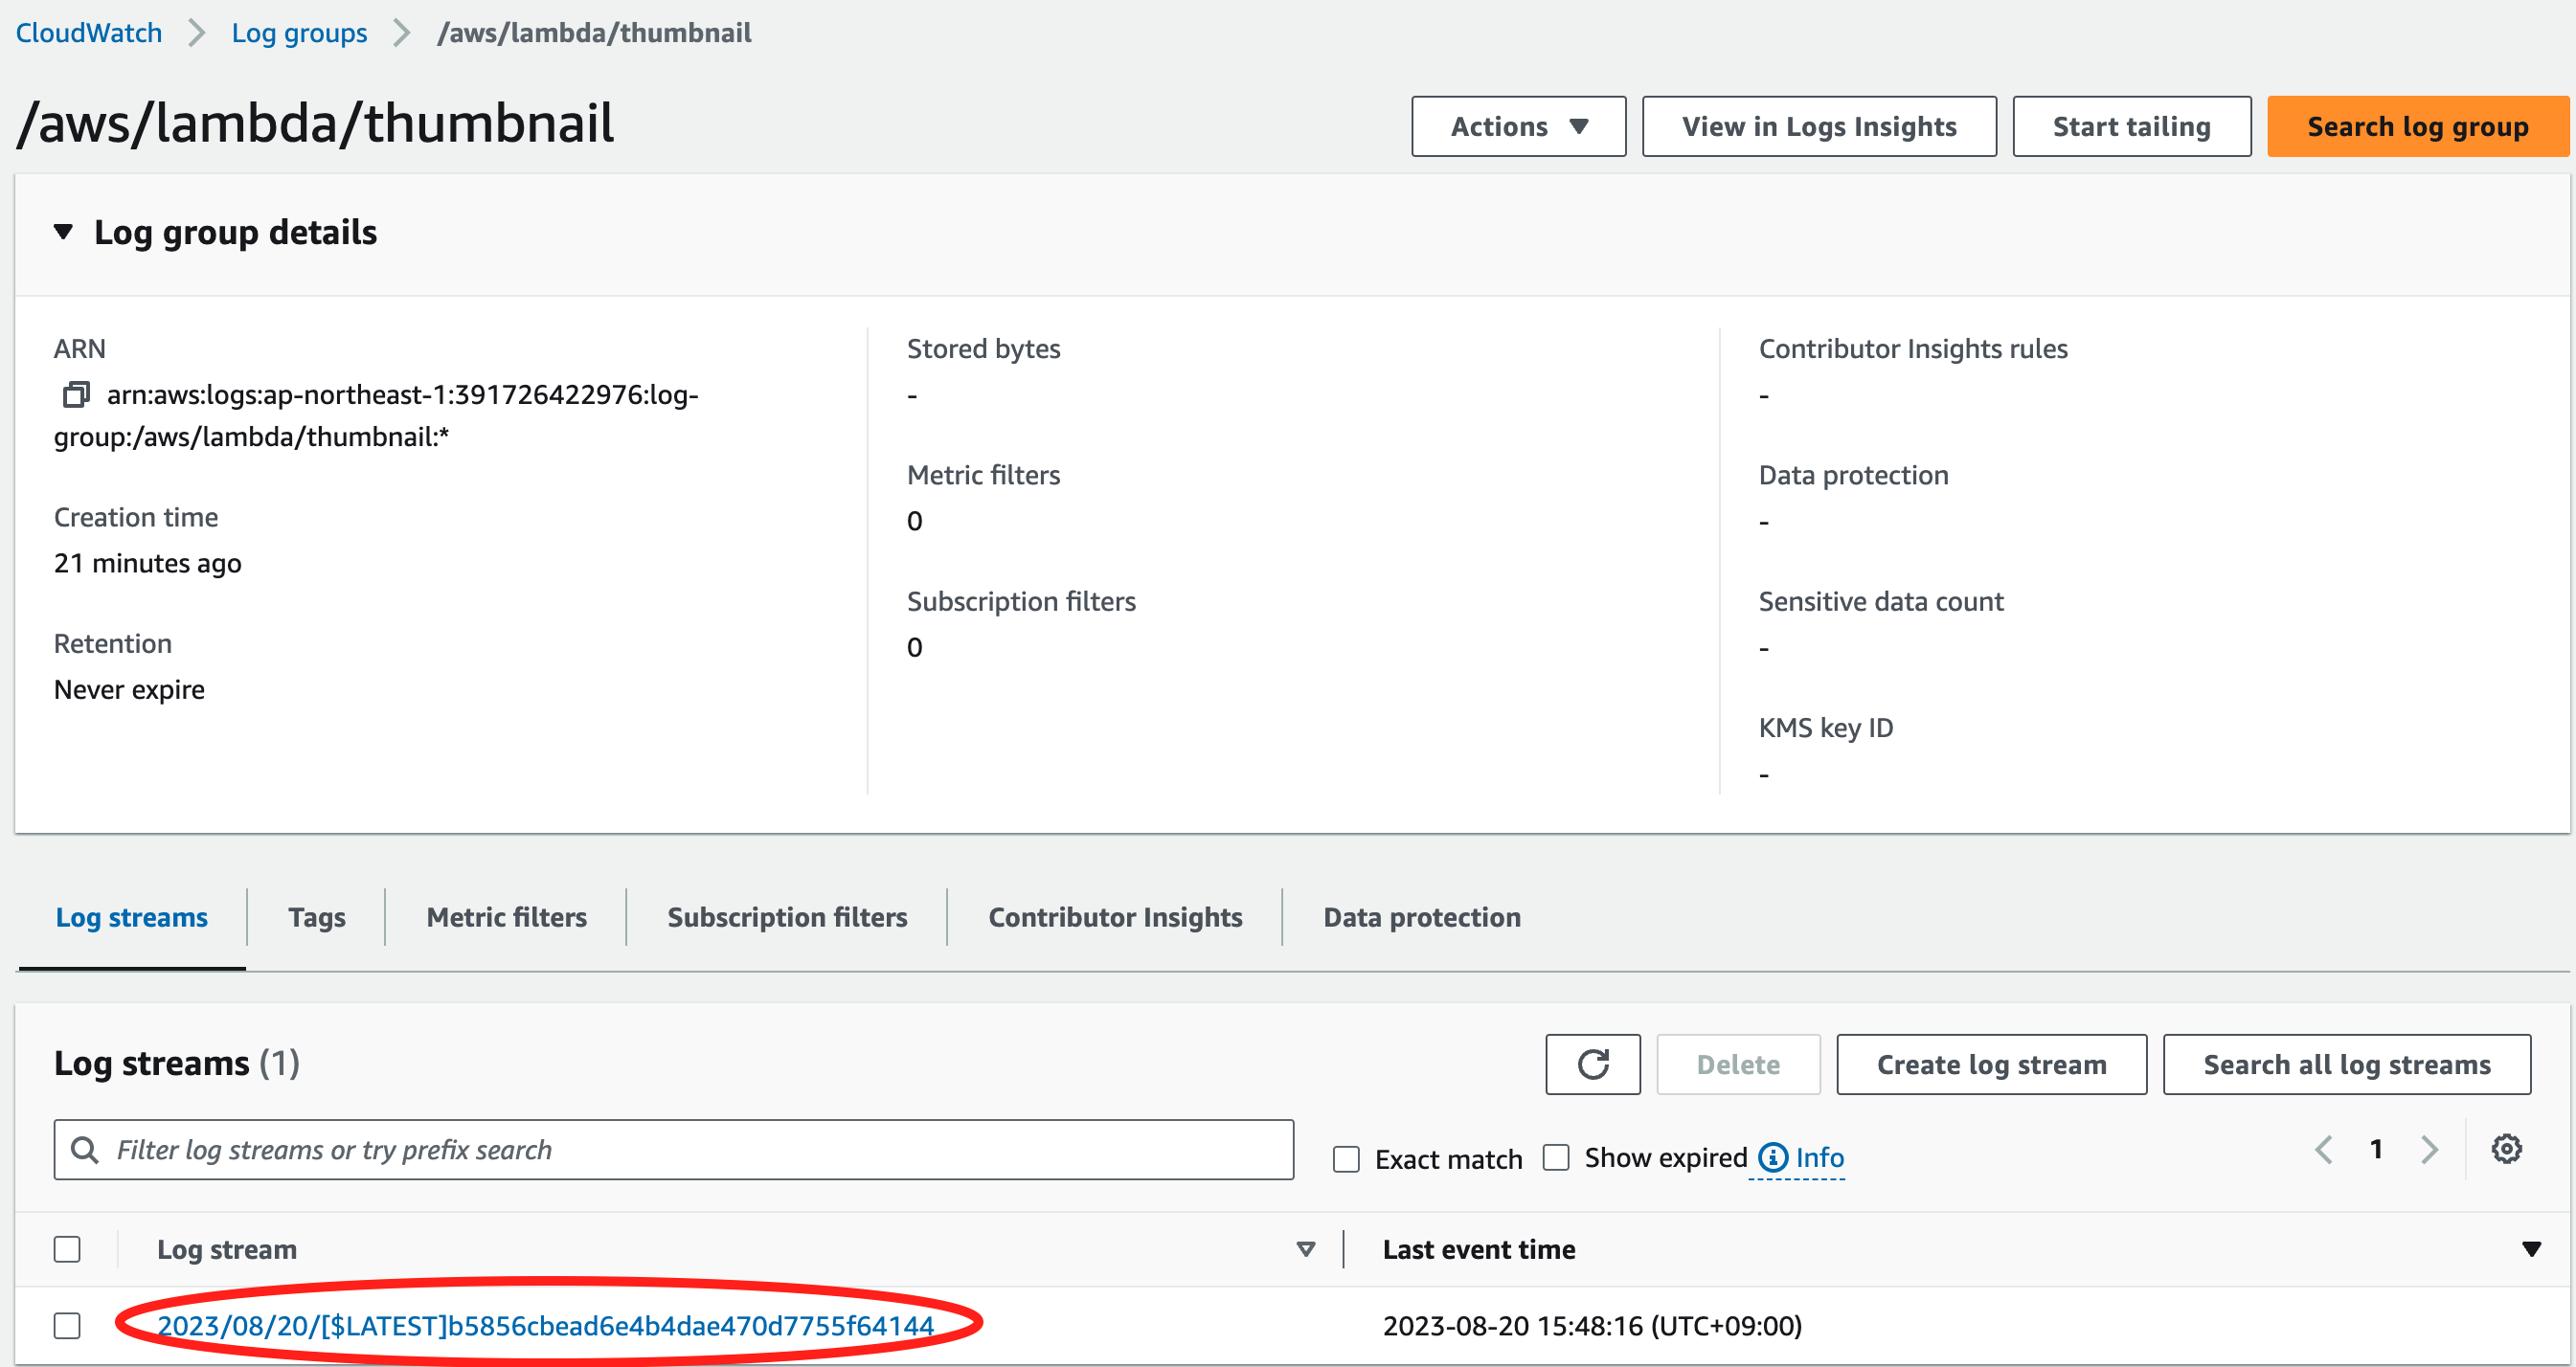Click the Metric filters count 0
2576x1367 pixels.
coord(914,521)
